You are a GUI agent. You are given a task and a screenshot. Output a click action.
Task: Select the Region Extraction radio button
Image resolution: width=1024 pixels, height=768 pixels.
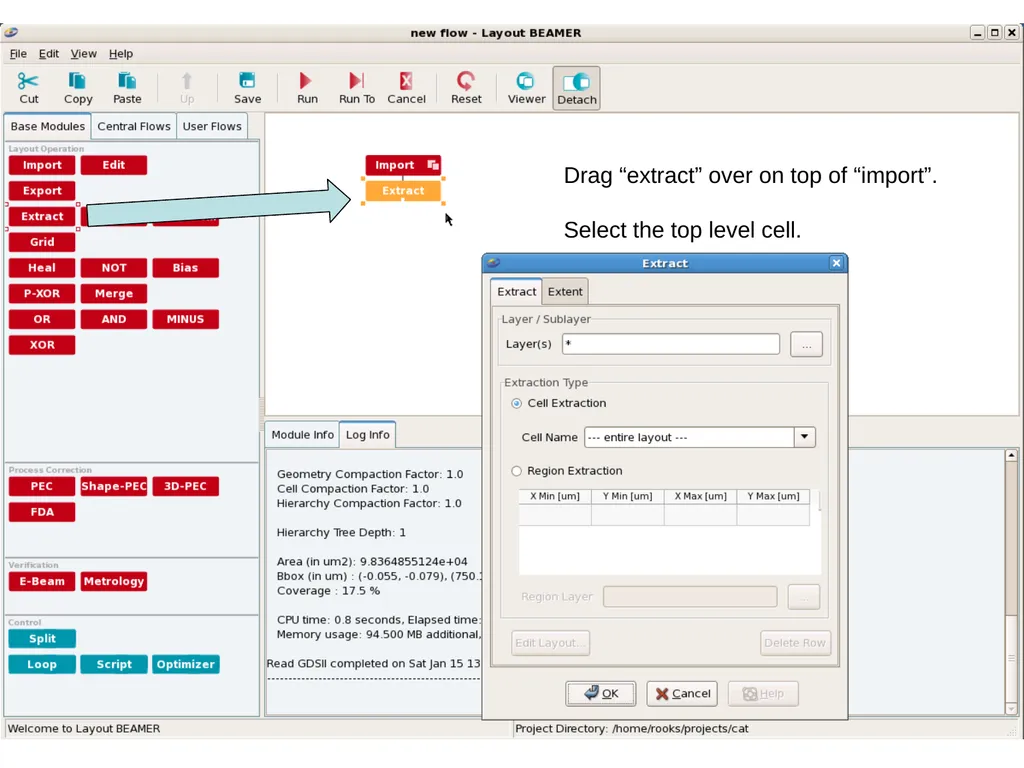pyautogui.click(x=517, y=471)
